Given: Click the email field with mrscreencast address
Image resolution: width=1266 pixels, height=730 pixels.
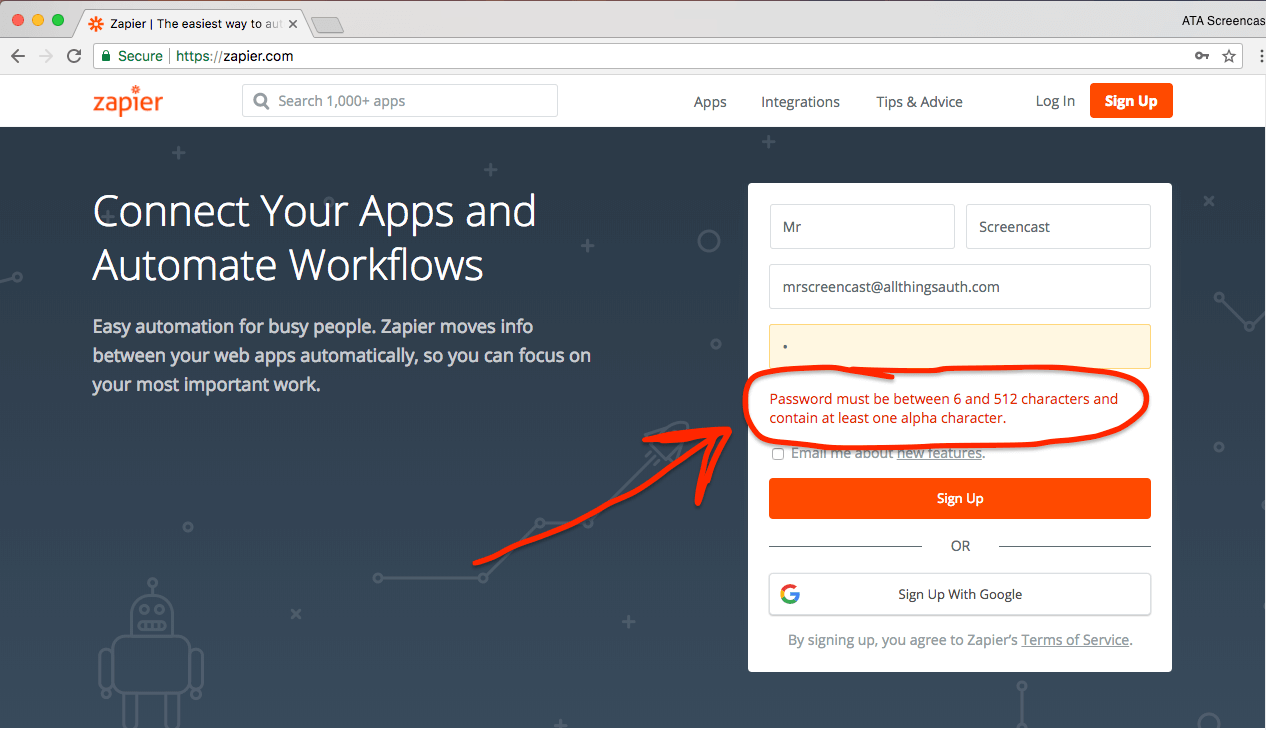Looking at the screenshot, I should 960,287.
